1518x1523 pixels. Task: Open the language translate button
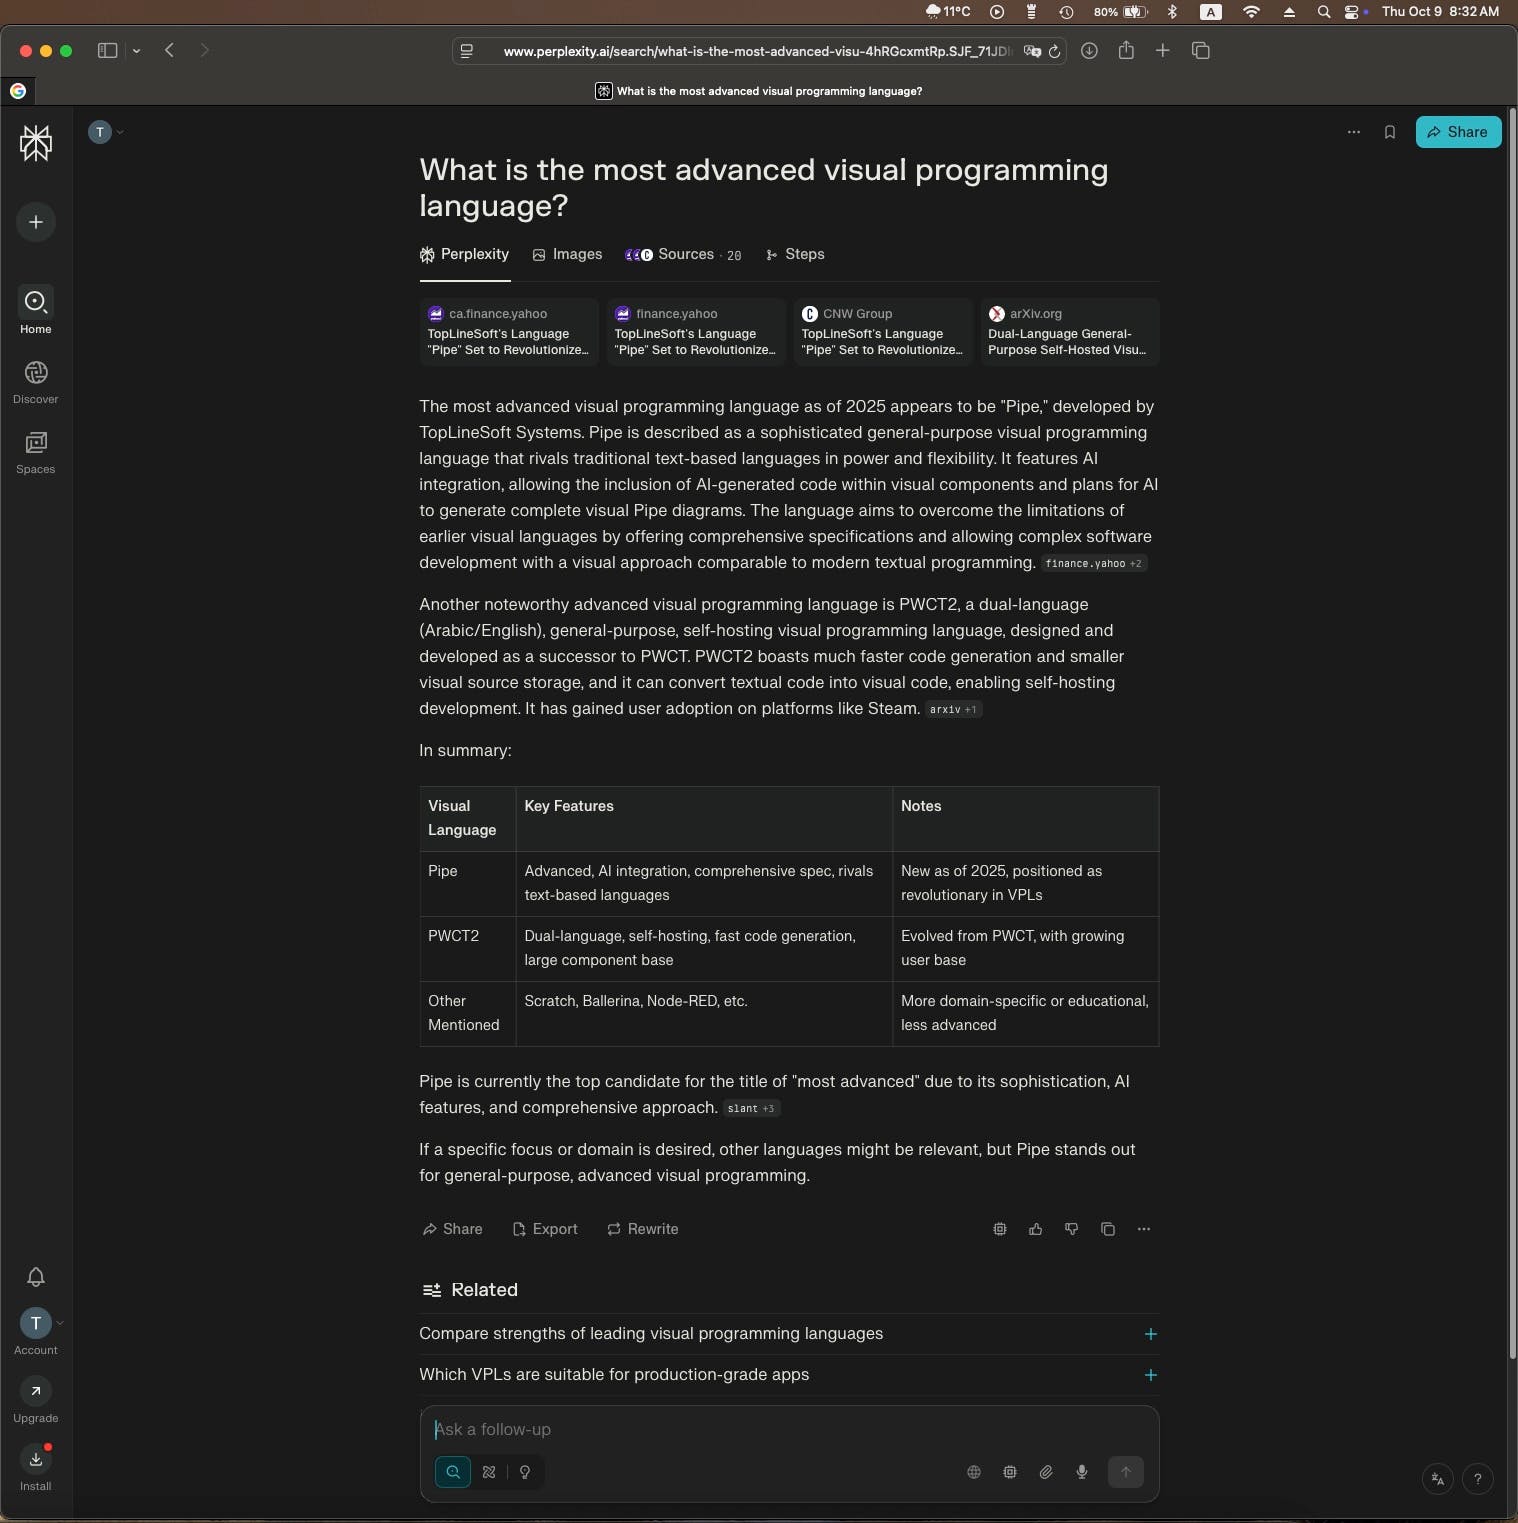[1438, 1479]
